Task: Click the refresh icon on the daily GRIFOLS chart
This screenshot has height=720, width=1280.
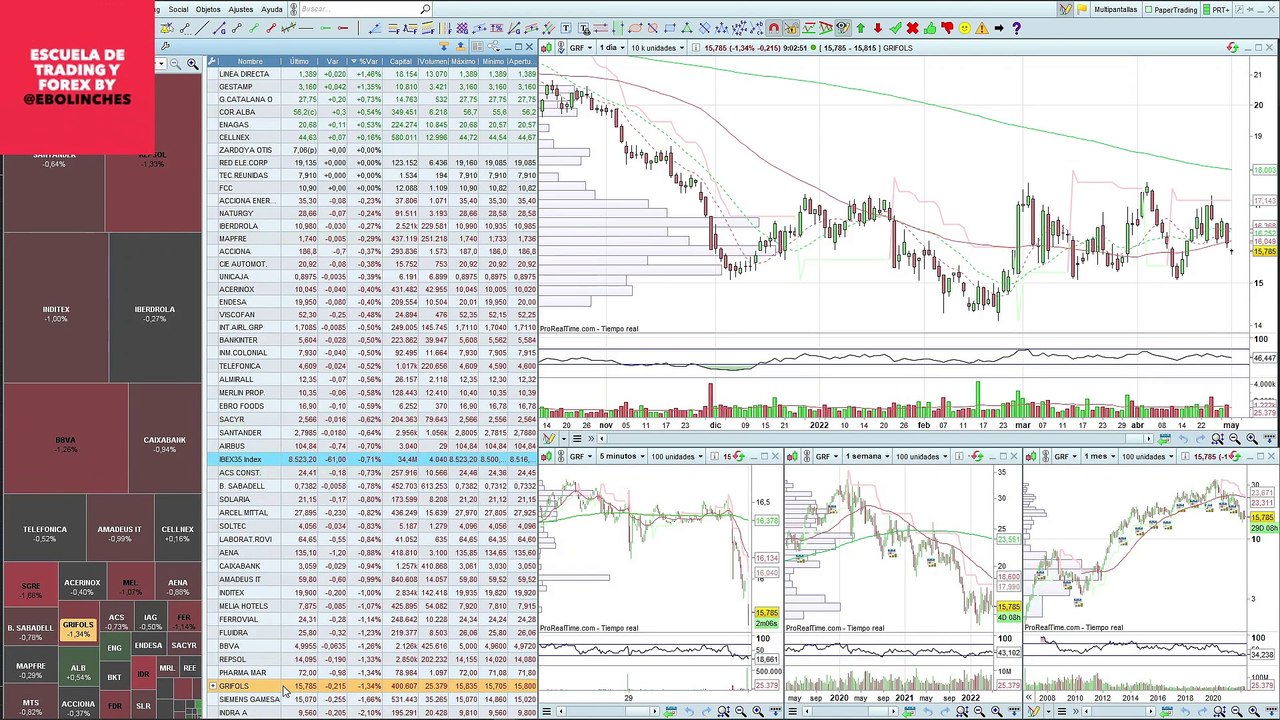Action: [1233, 47]
